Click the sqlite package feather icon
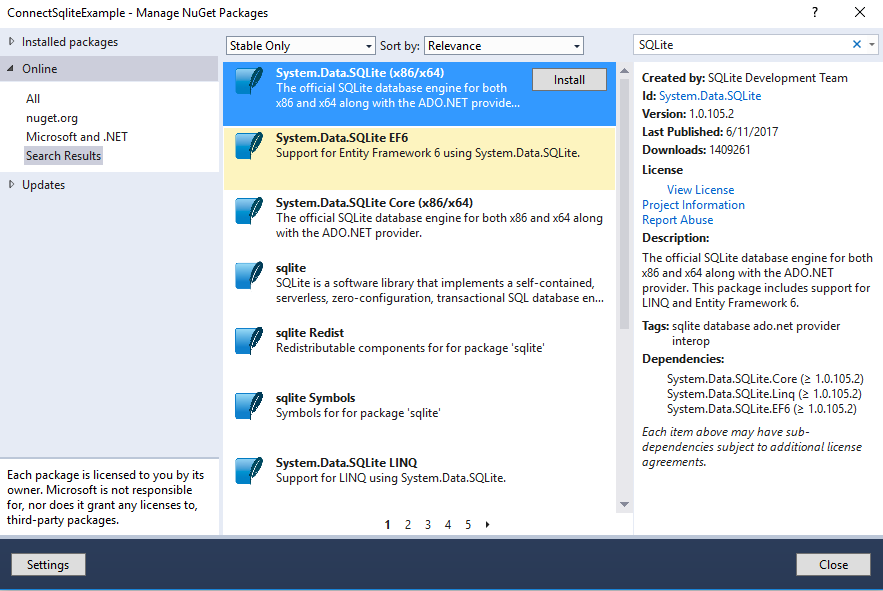This screenshot has width=883, height=591. pos(249,275)
